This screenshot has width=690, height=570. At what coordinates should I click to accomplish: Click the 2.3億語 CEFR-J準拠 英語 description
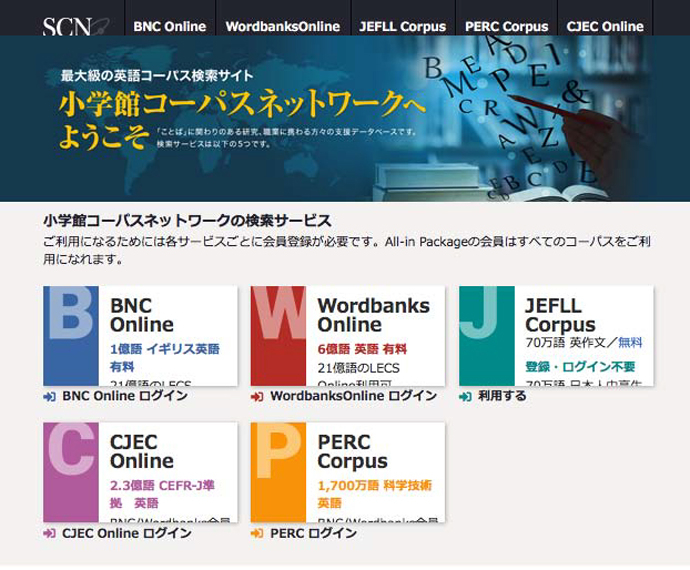(162, 494)
